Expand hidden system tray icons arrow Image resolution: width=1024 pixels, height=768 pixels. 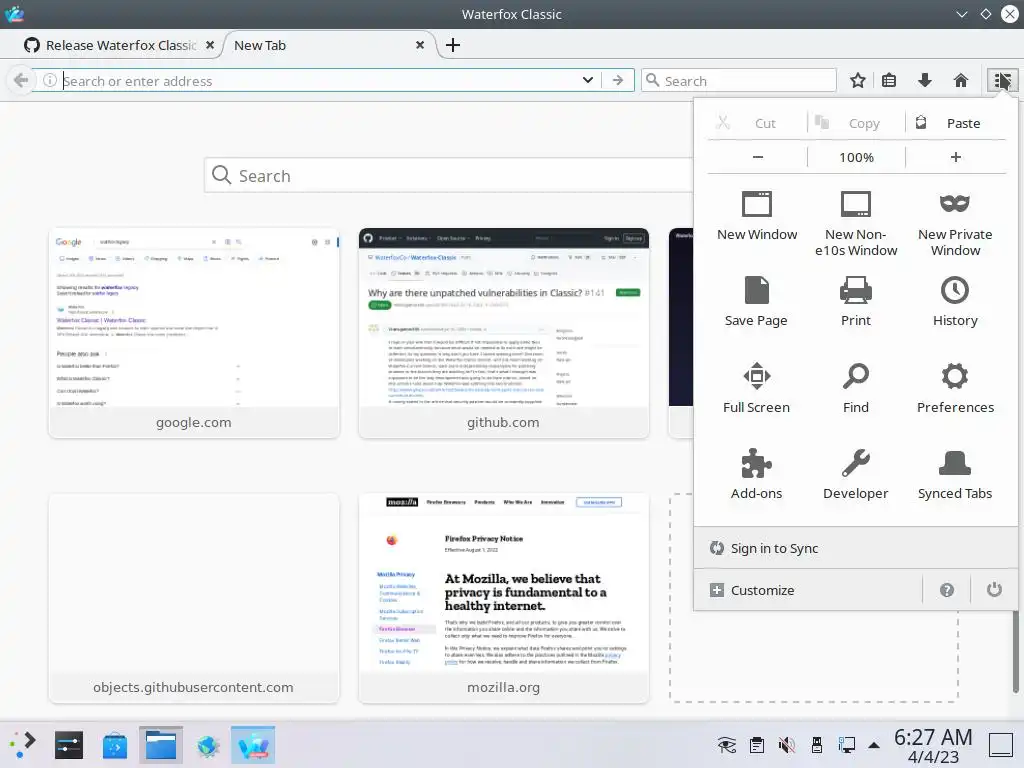[x=873, y=745]
